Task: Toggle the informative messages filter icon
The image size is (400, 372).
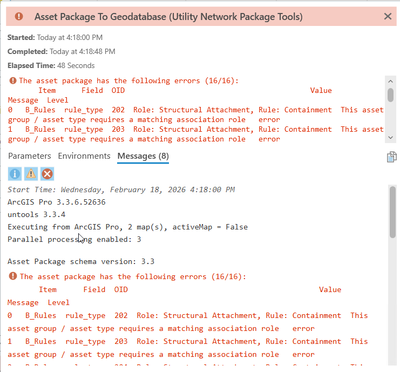Action: click(x=14, y=174)
